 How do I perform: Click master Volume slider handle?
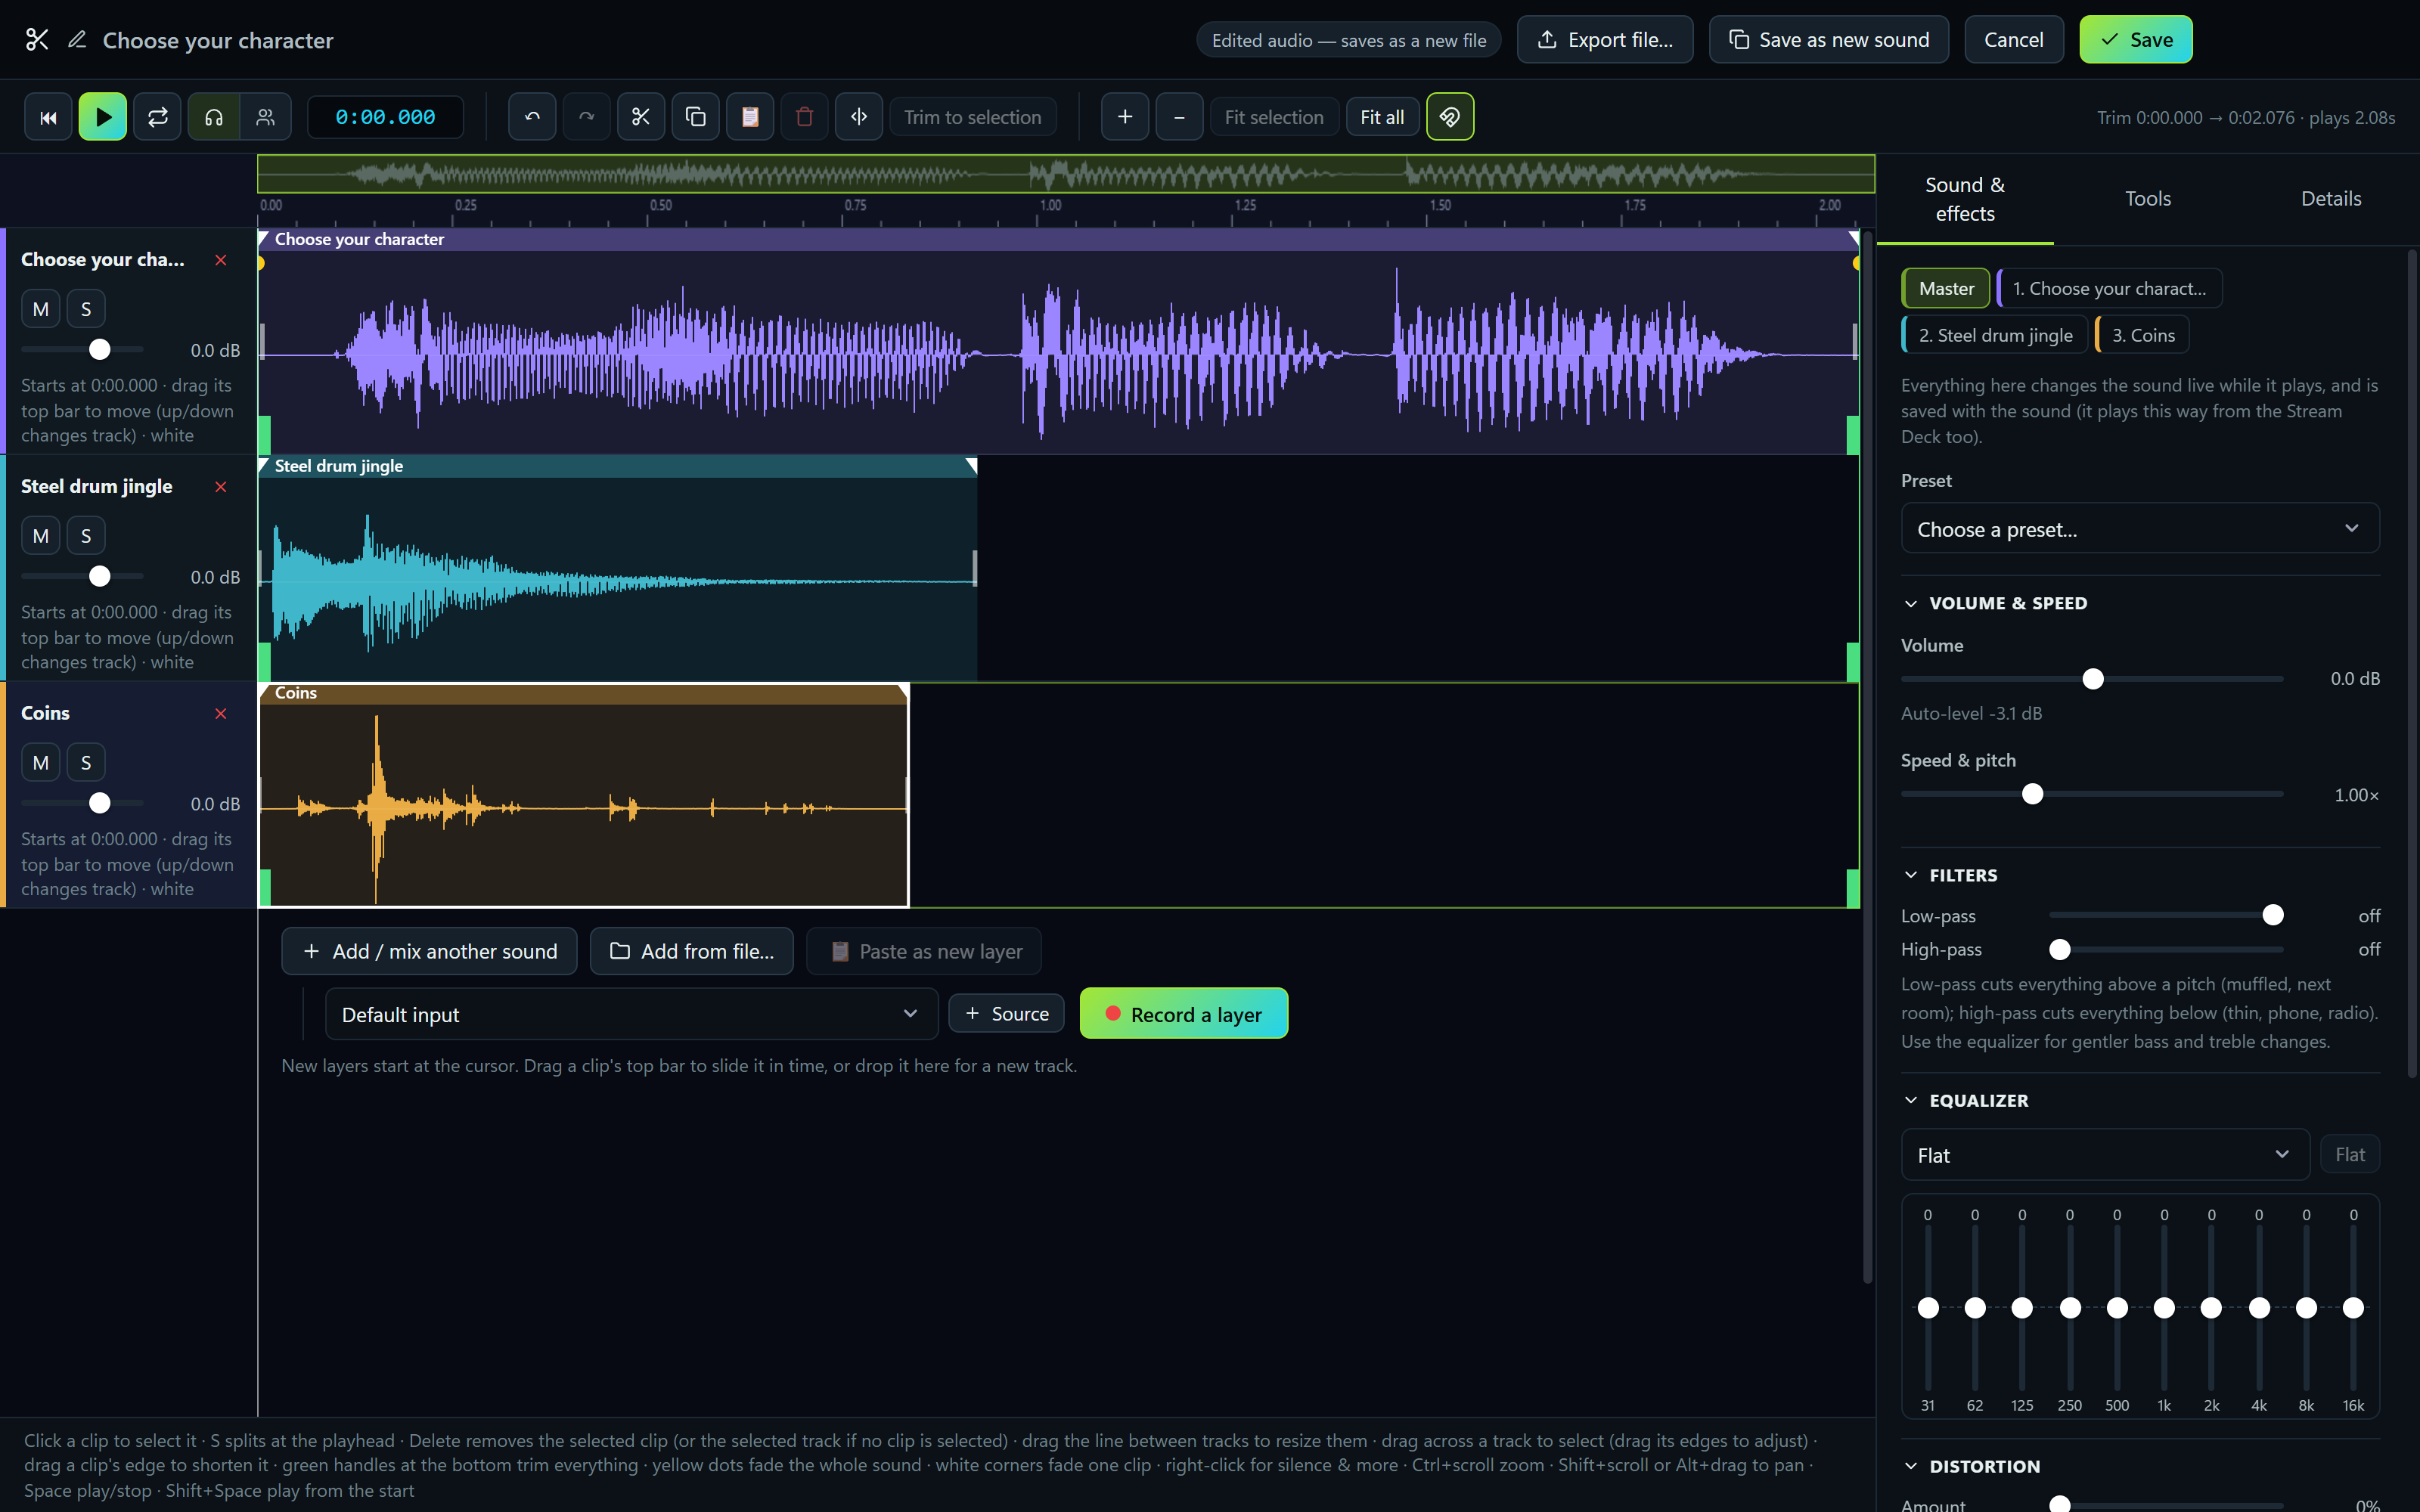(x=2093, y=679)
